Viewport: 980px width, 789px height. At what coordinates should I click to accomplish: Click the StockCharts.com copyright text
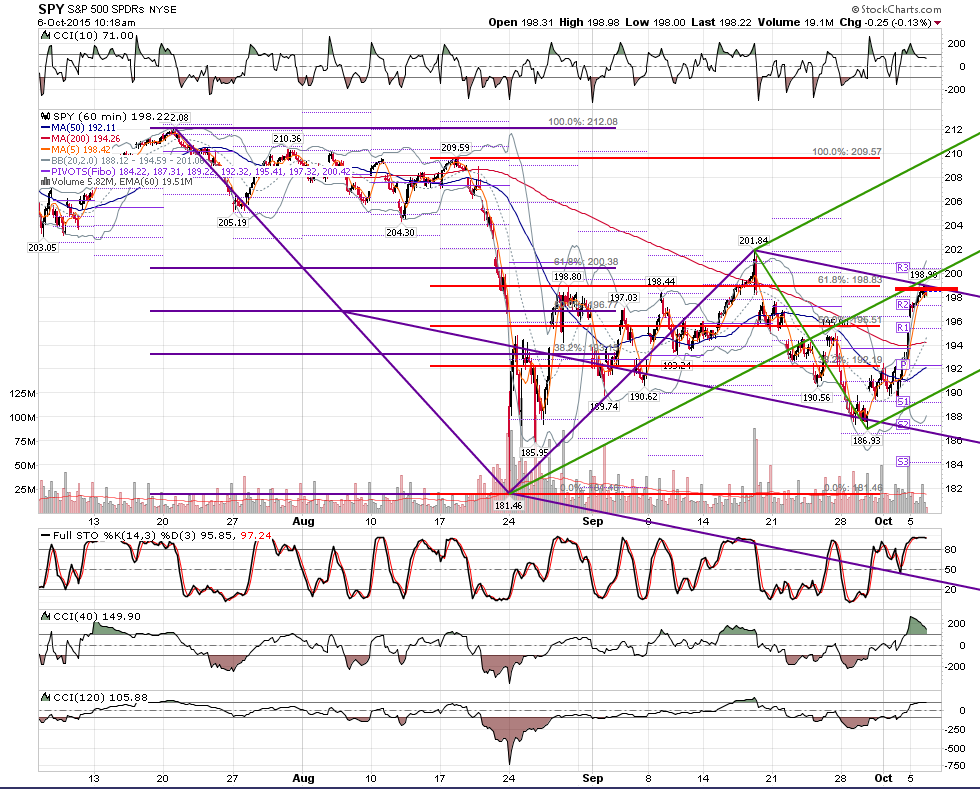point(896,9)
